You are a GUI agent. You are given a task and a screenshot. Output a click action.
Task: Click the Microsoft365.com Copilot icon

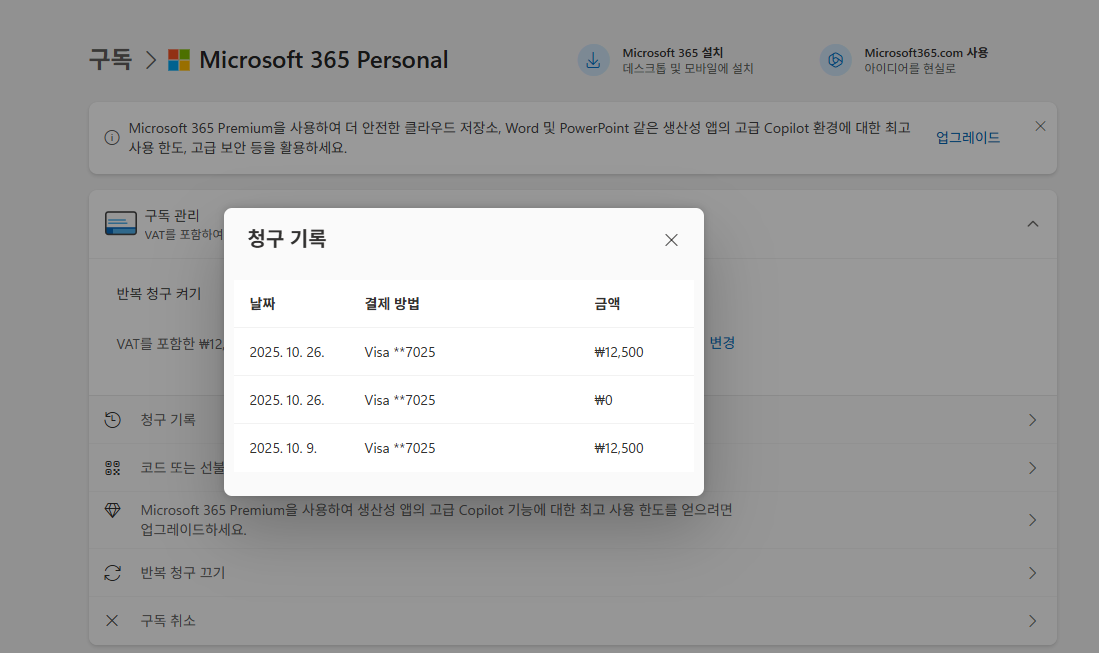(x=835, y=60)
